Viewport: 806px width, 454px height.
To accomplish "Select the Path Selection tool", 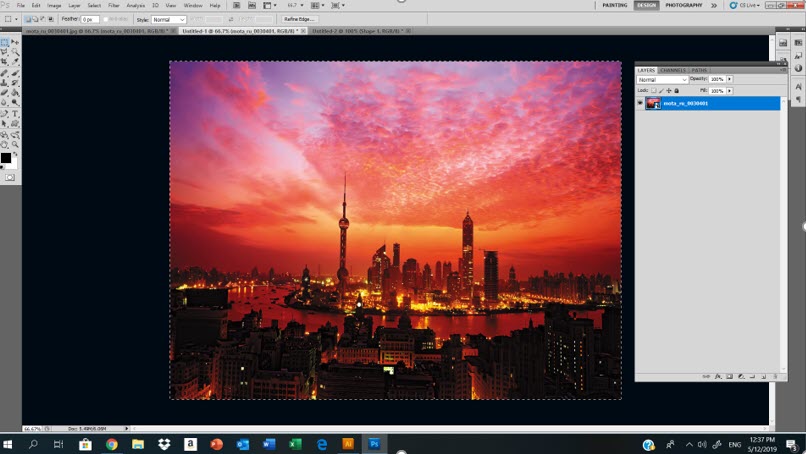I will pos(5,123).
